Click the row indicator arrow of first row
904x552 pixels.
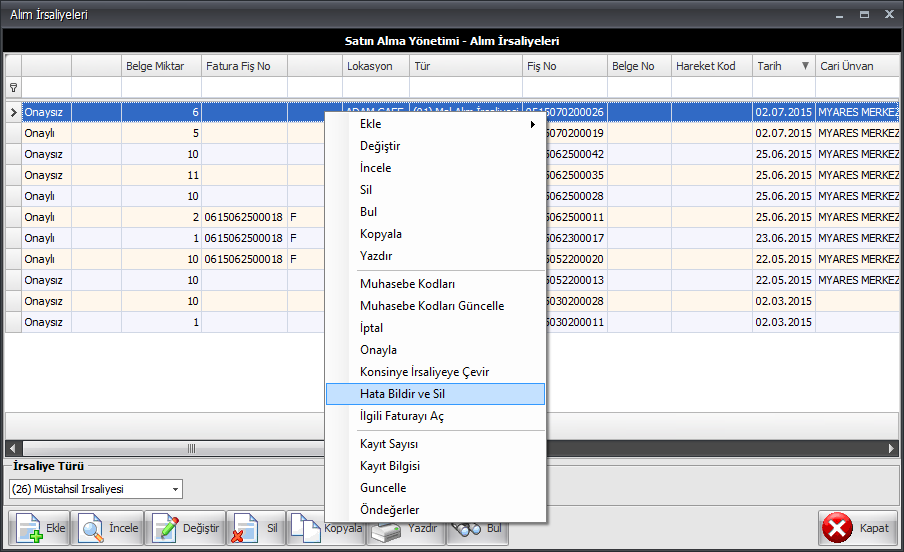tap(13, 113)
